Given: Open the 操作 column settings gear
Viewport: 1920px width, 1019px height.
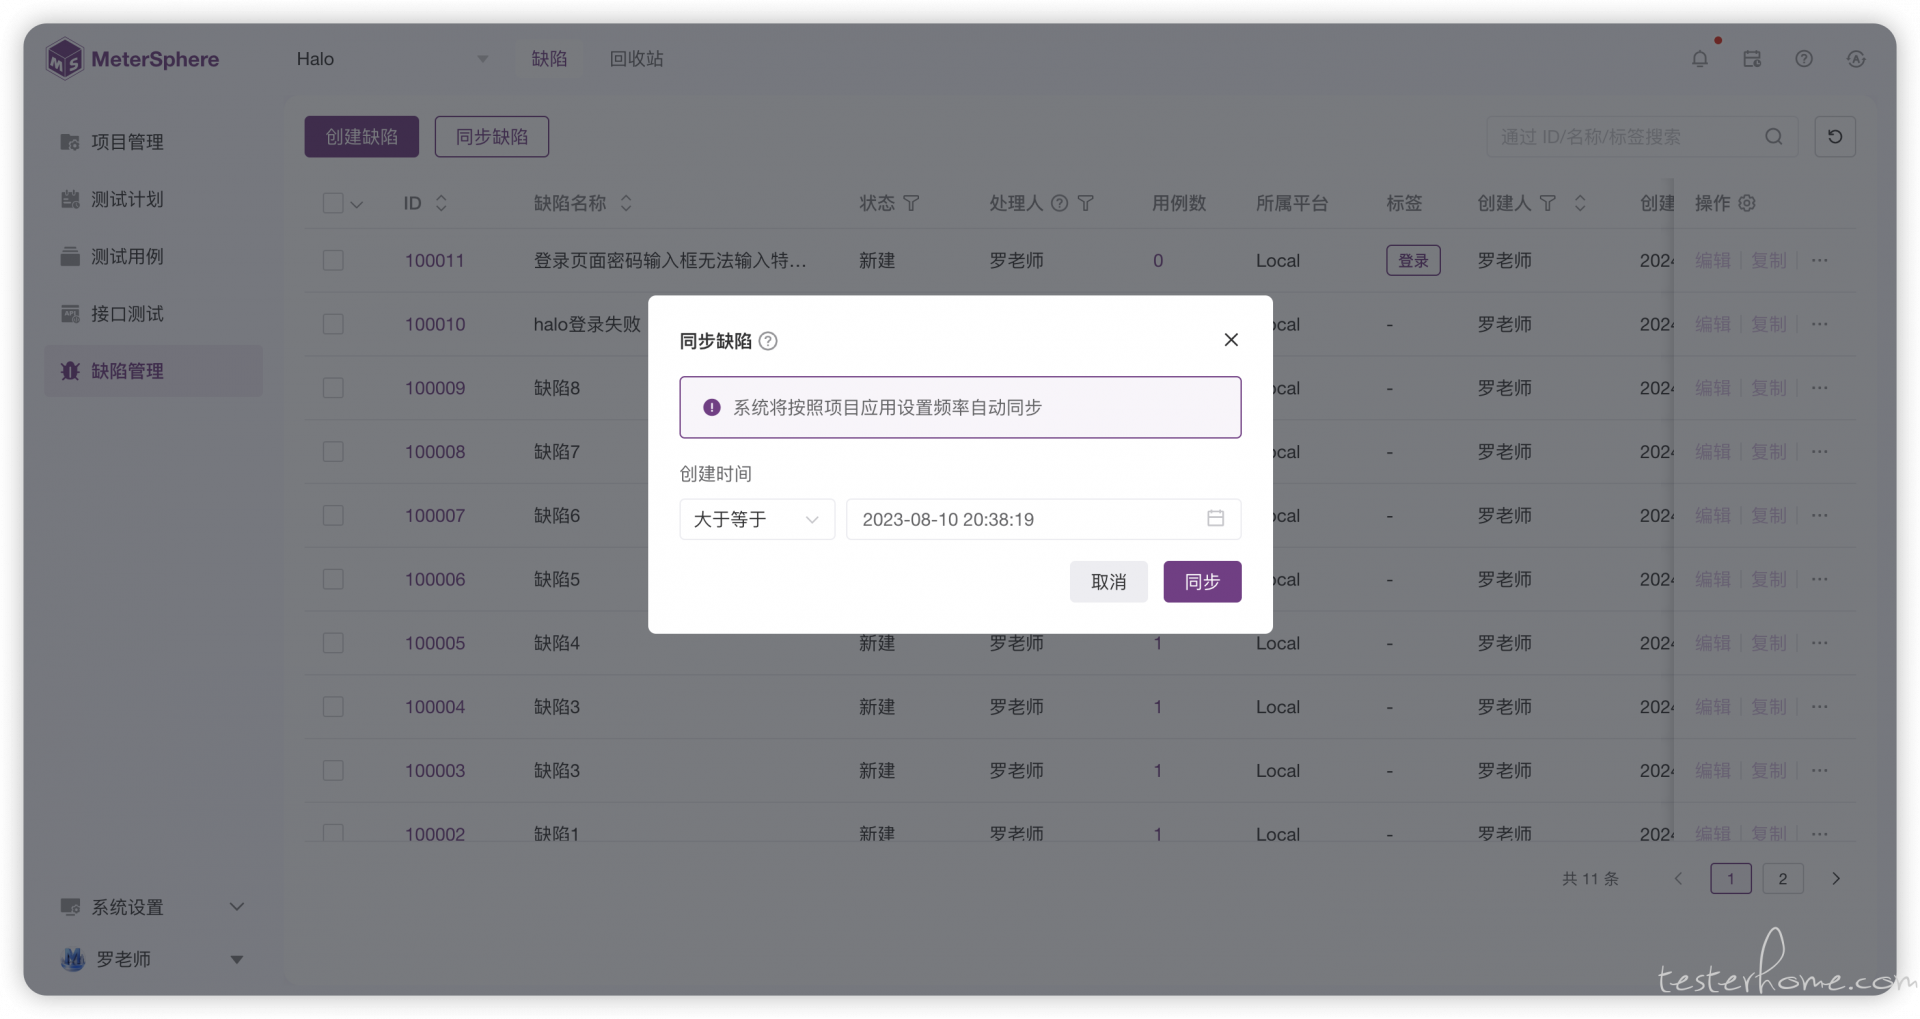Looking at the screenshot, I should (1747, 203).
